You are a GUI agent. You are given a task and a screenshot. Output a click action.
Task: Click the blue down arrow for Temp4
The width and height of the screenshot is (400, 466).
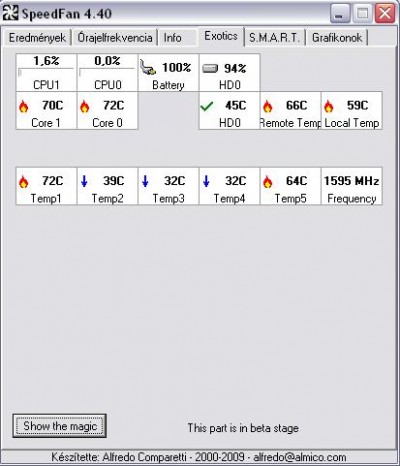[x=206, y=181]
